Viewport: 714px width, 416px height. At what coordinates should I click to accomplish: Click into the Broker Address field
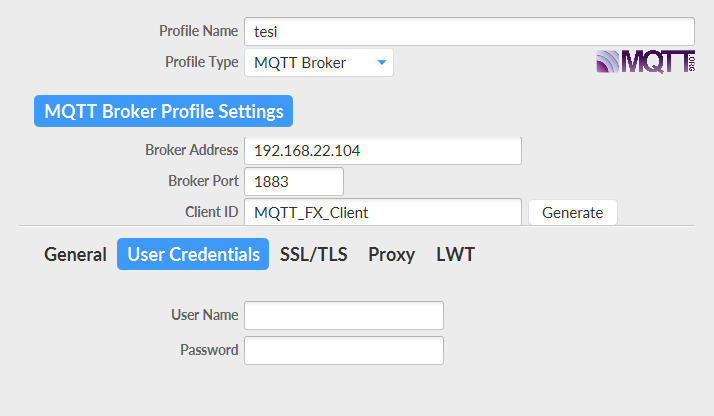pos(383,151)
